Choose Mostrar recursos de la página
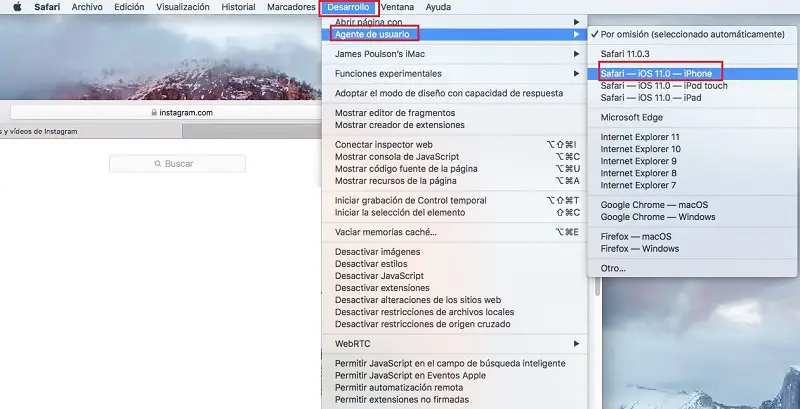 tap(455, 181)
